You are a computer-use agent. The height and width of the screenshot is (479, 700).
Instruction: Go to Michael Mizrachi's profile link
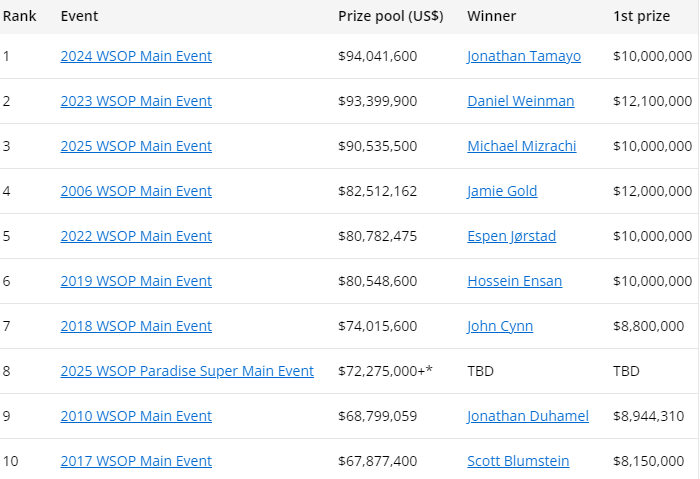pos(521,146)
